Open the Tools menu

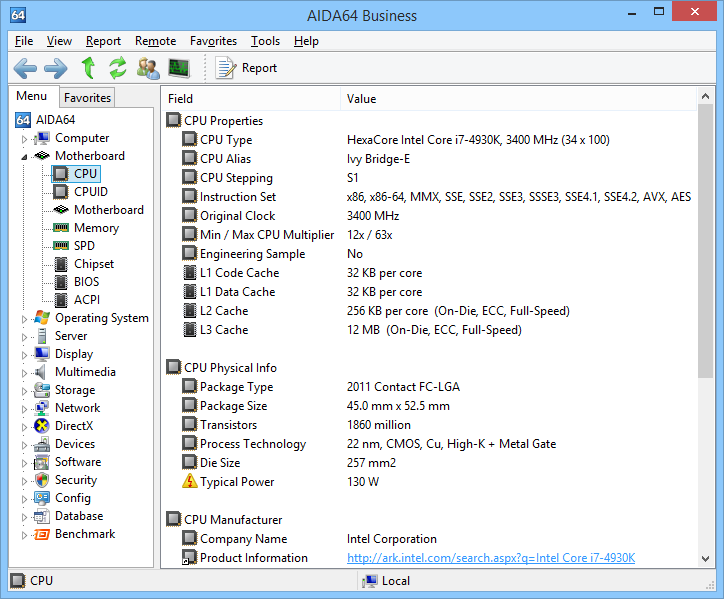pyautogui.click(x=265, y=41)
